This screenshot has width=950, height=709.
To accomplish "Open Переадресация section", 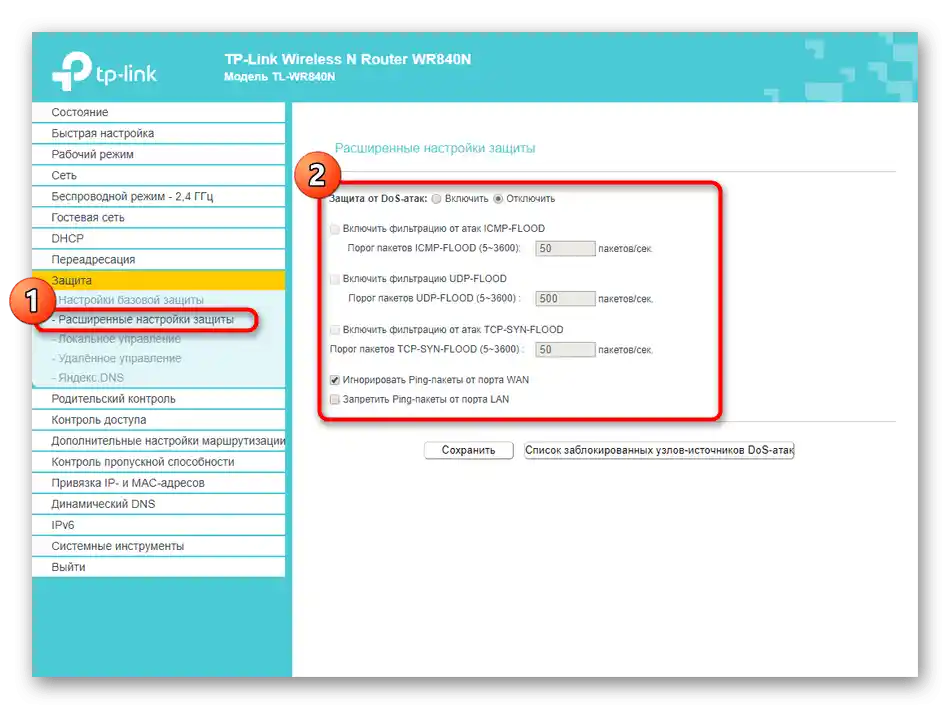I will pos(158,259).
